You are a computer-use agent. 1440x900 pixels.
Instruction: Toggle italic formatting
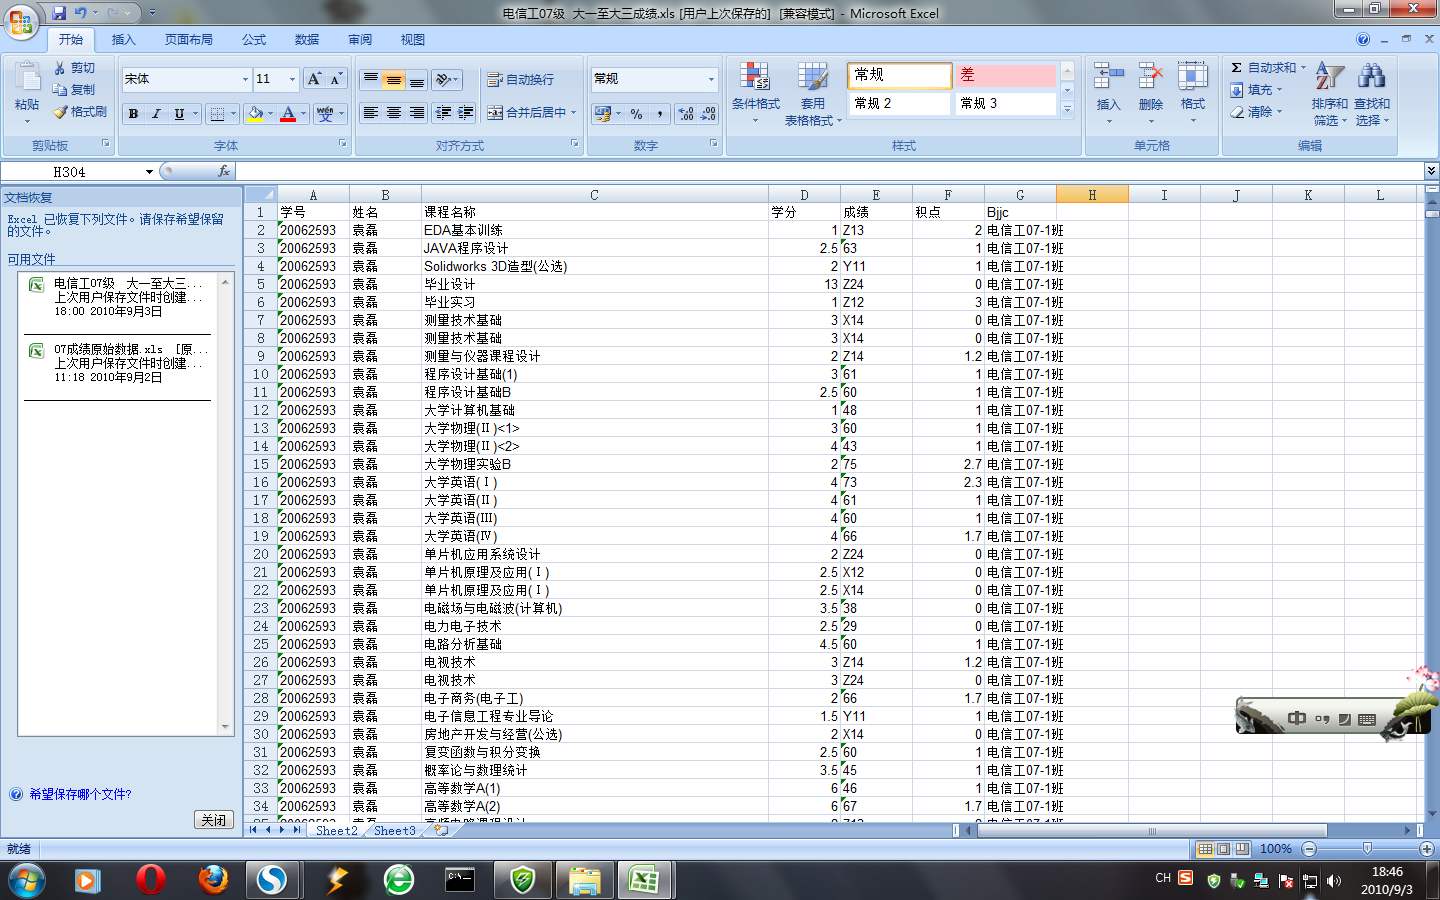pyautogui.click(x=156, y=114)
